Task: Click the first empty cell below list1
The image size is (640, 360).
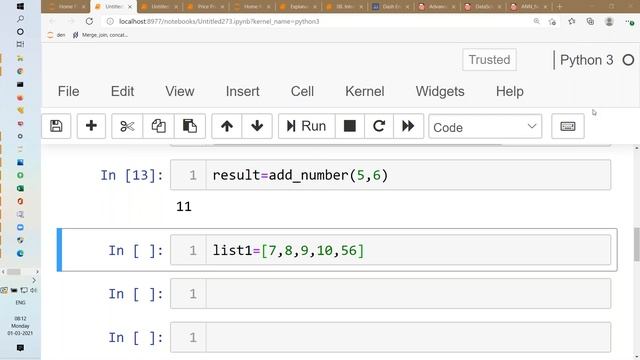Action: (x=408, y=294)
